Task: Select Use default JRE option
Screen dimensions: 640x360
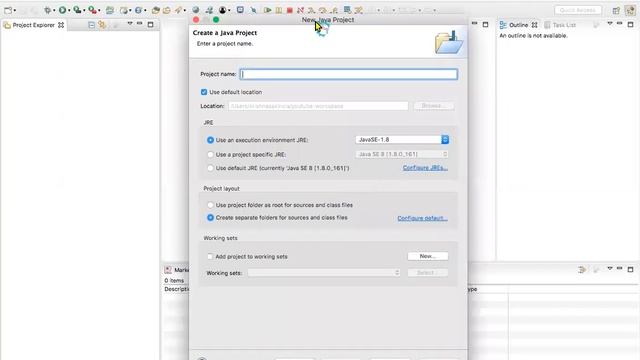Action: [210, 168]
